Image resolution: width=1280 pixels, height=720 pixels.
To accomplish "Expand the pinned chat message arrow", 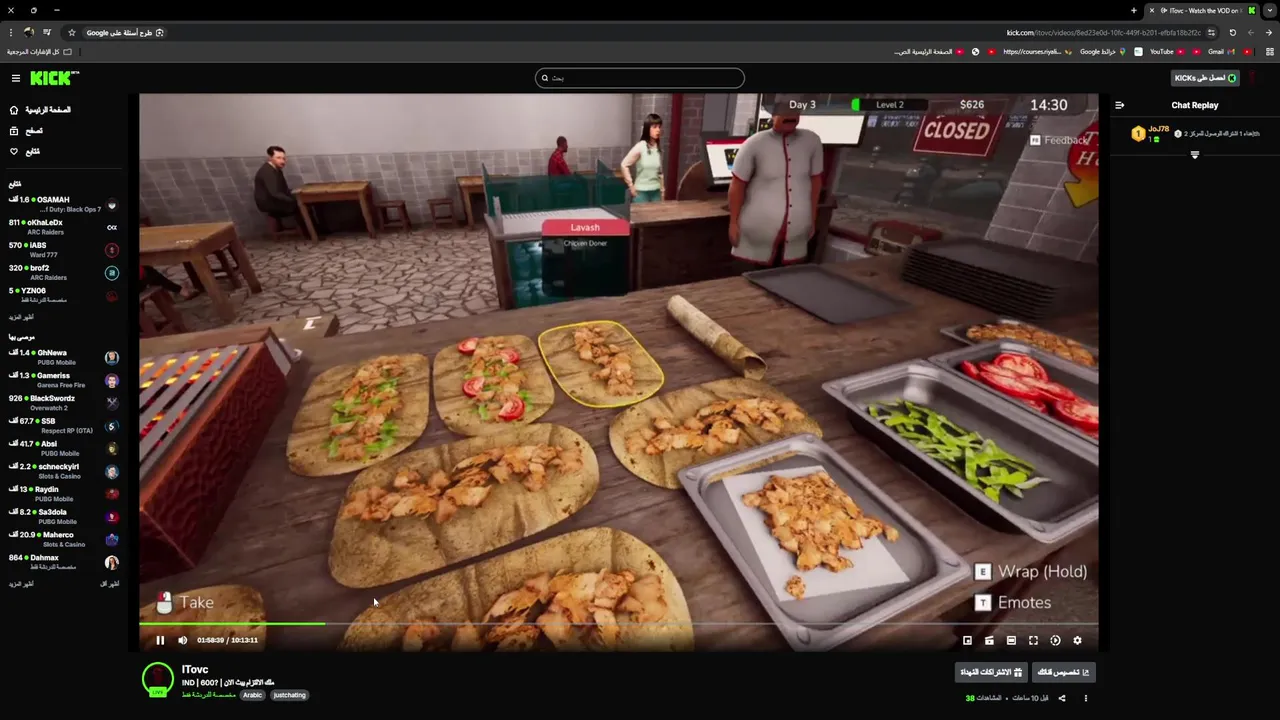I will [x=1195, y=155].
